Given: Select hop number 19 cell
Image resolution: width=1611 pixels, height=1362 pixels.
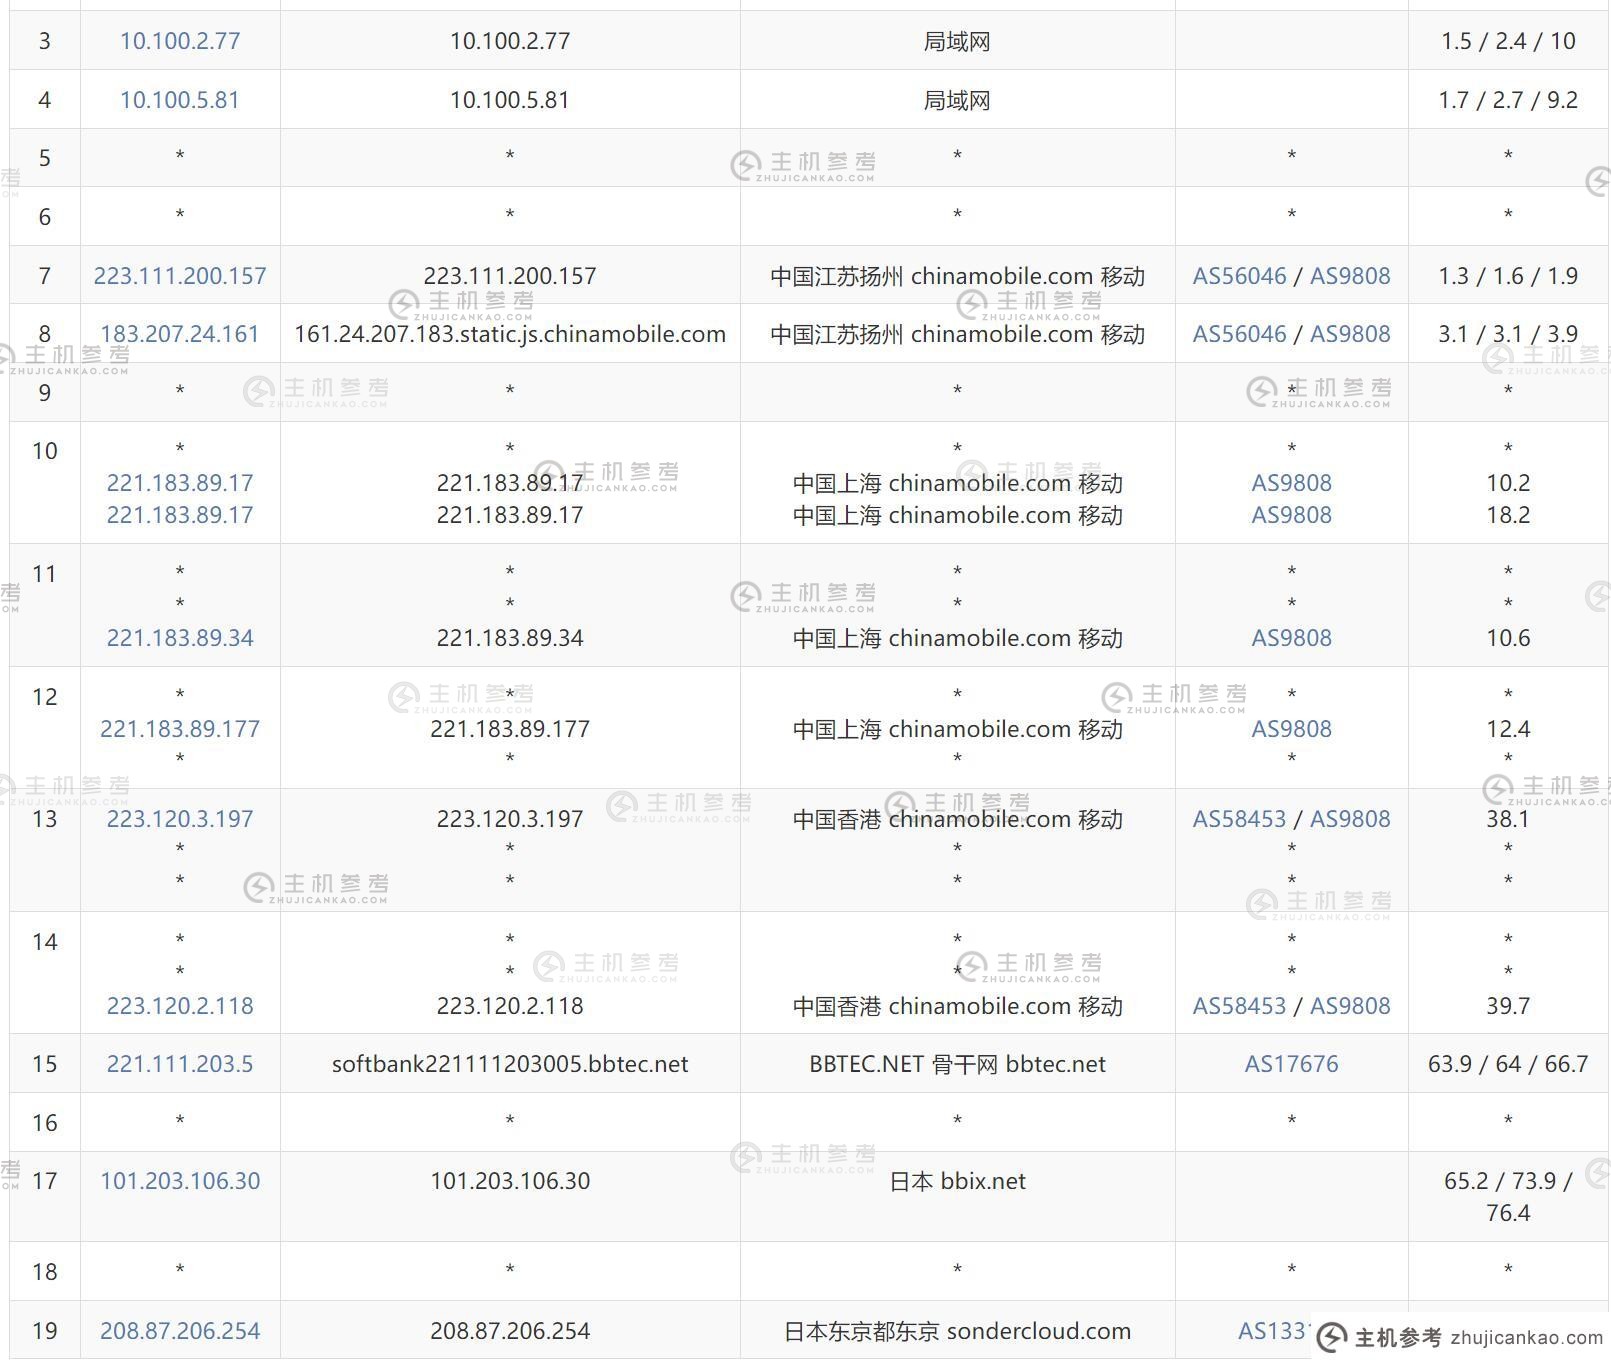Looking at the screenshot, I should 45,1331.
